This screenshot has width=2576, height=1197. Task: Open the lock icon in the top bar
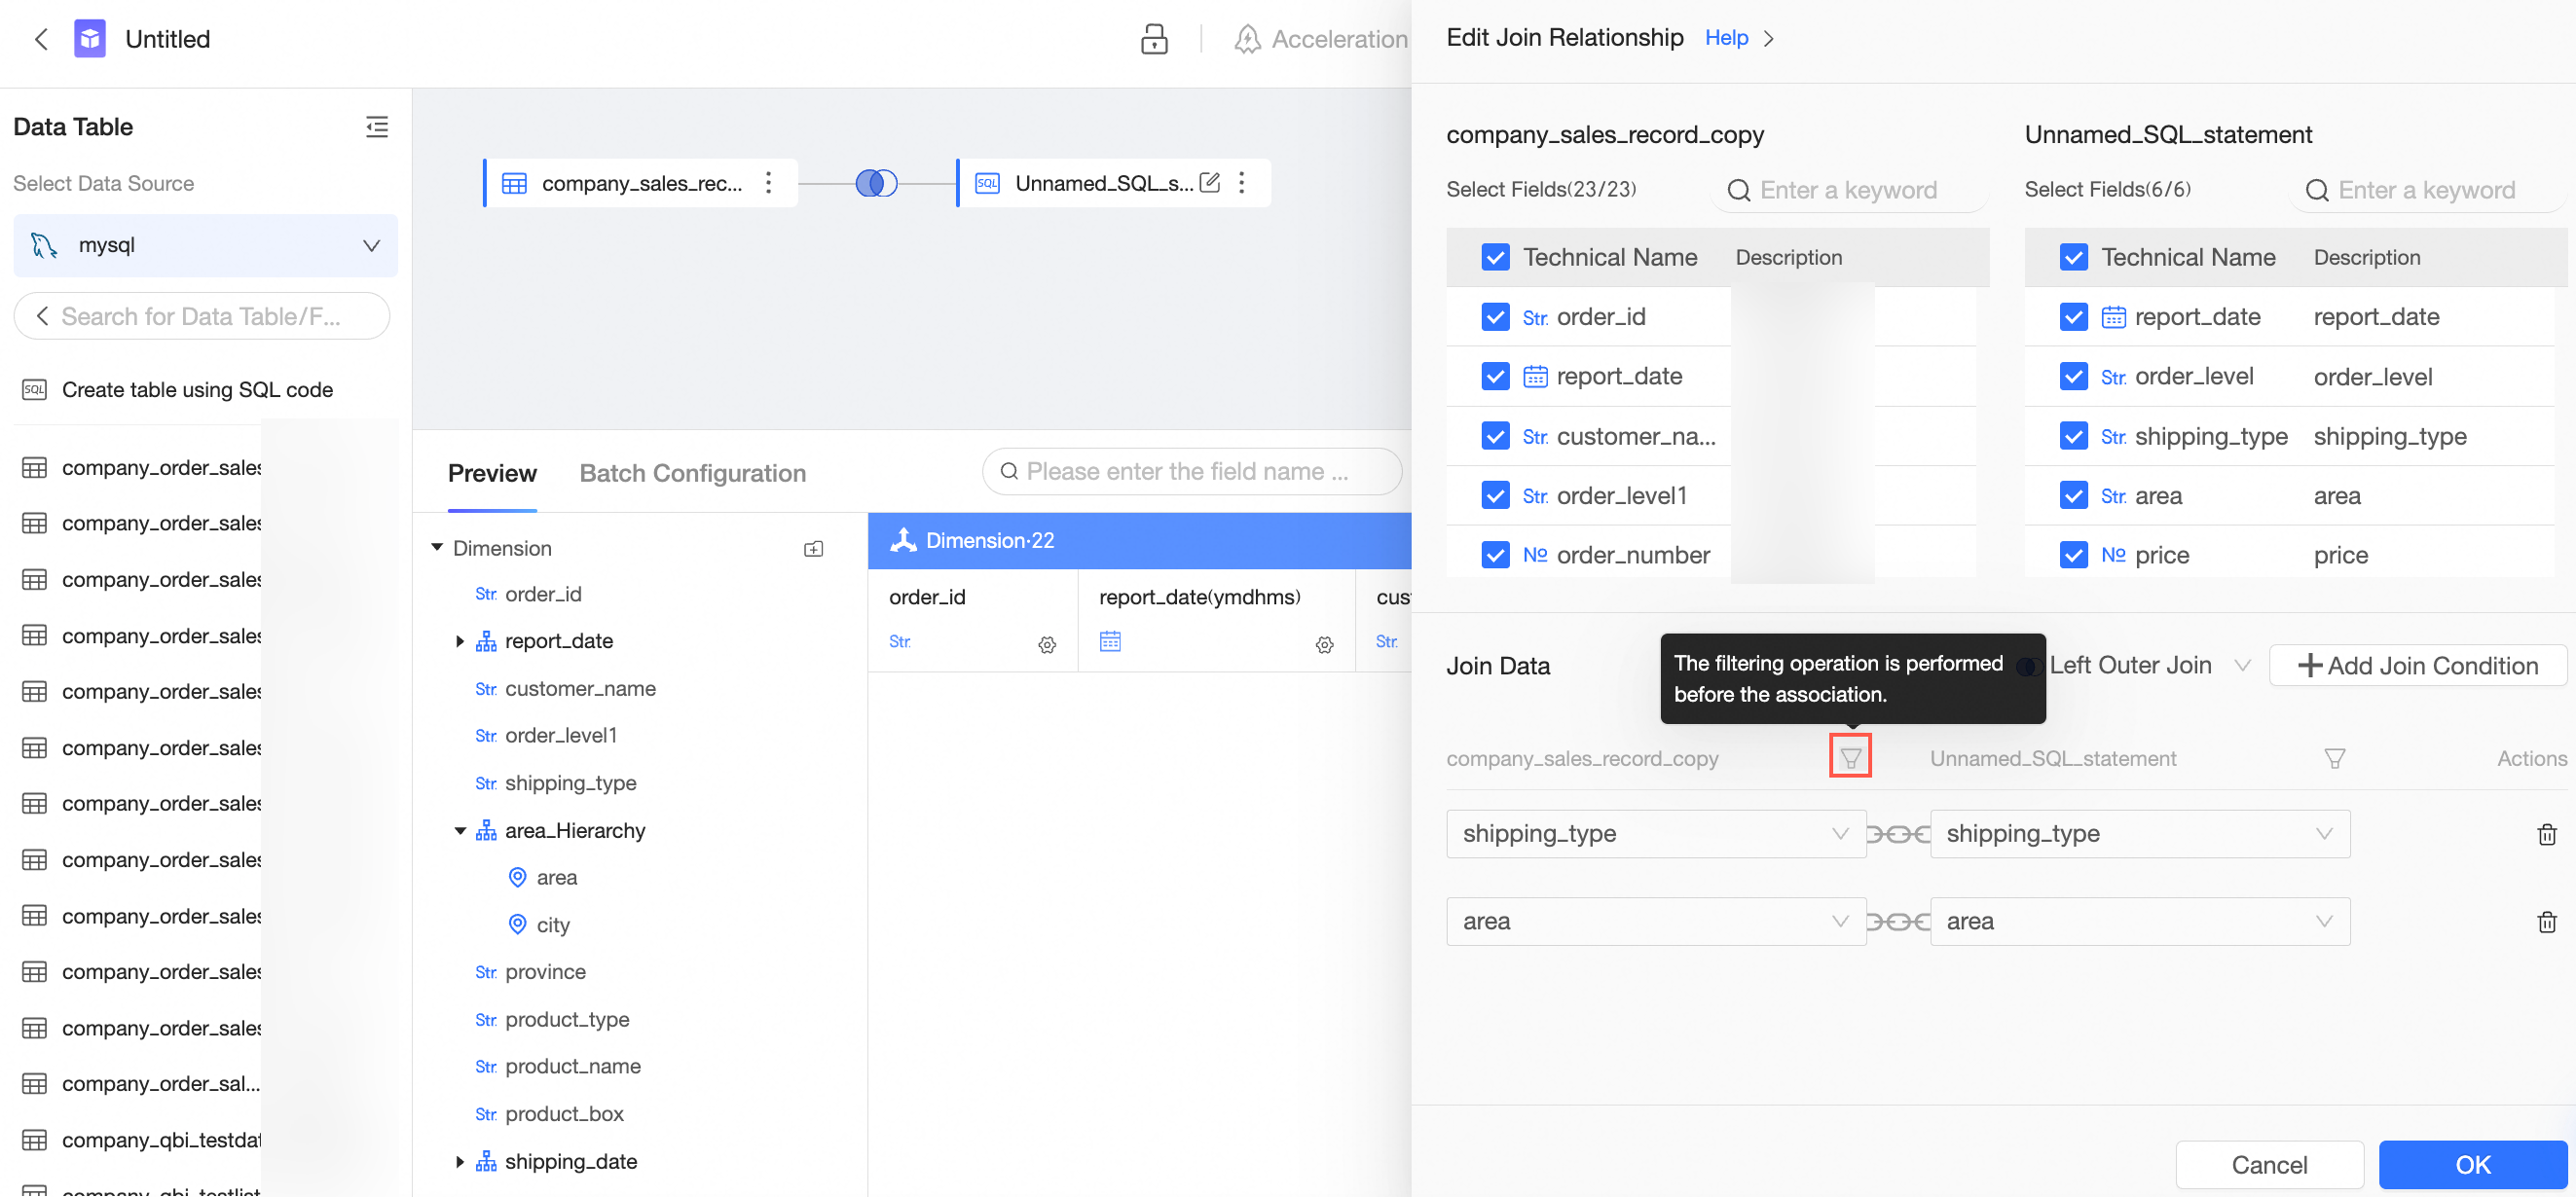[x=1154, y=39]
